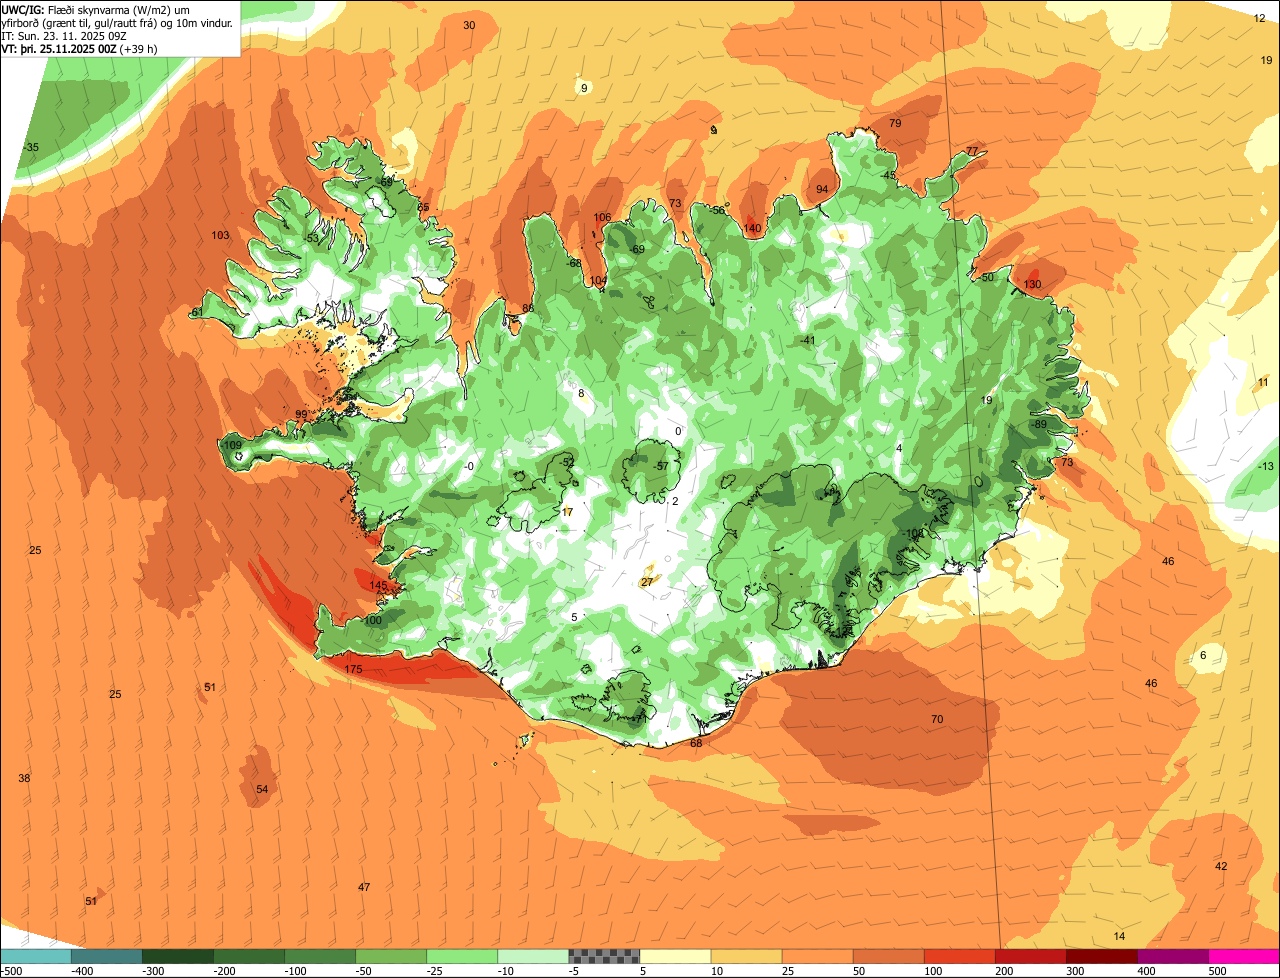Image resolution: width=1280 pixels, height=978 pixels.
Task: Click the map value '47' in the southern ocean
Action: pos(364,888)
